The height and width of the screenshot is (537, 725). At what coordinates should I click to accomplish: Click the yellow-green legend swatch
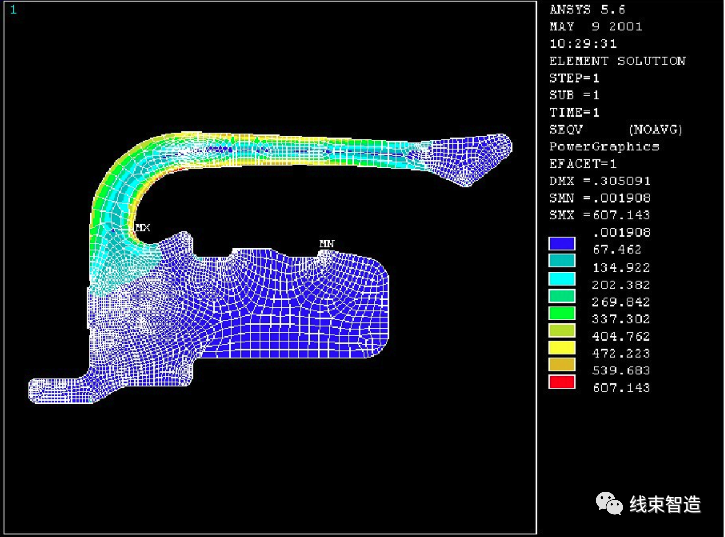click(x=562, y=330)
